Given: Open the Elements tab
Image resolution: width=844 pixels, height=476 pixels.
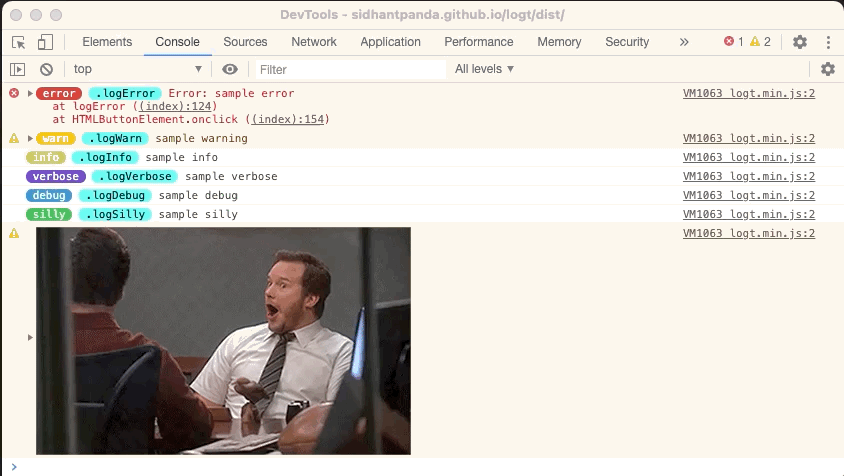Looking at the screenshot, I should tap(107, 42).
